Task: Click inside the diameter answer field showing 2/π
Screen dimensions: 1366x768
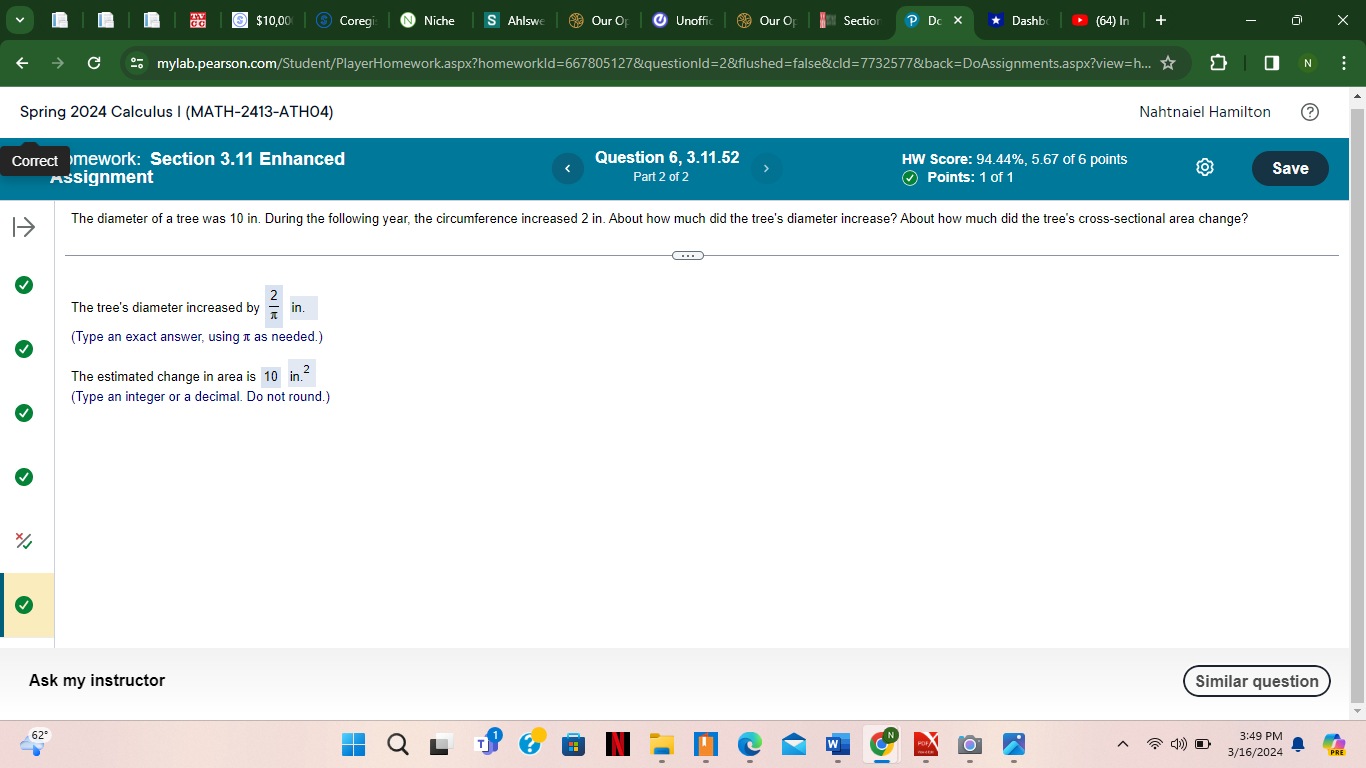Action: coord(273,307)
